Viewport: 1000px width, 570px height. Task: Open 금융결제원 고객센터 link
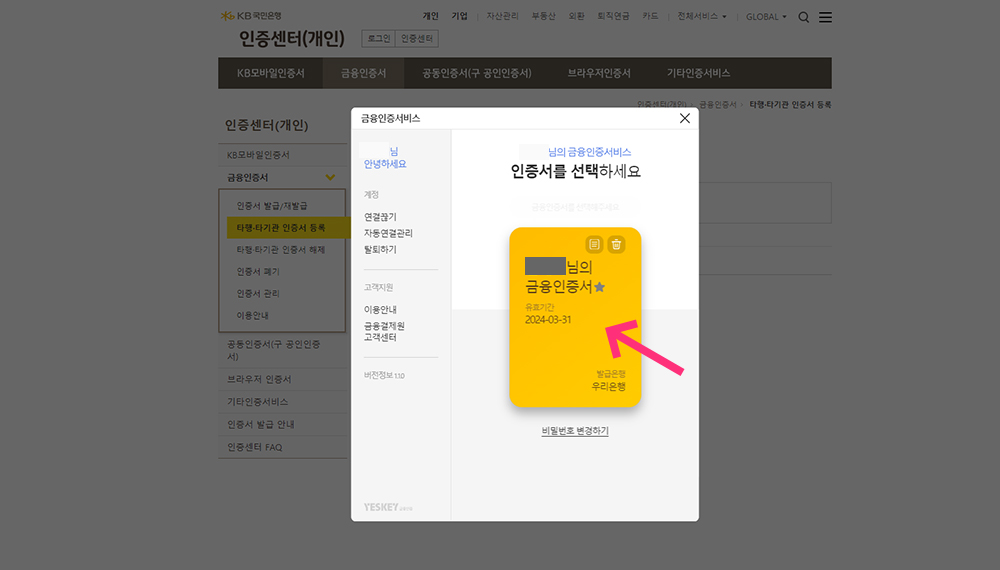384,332
